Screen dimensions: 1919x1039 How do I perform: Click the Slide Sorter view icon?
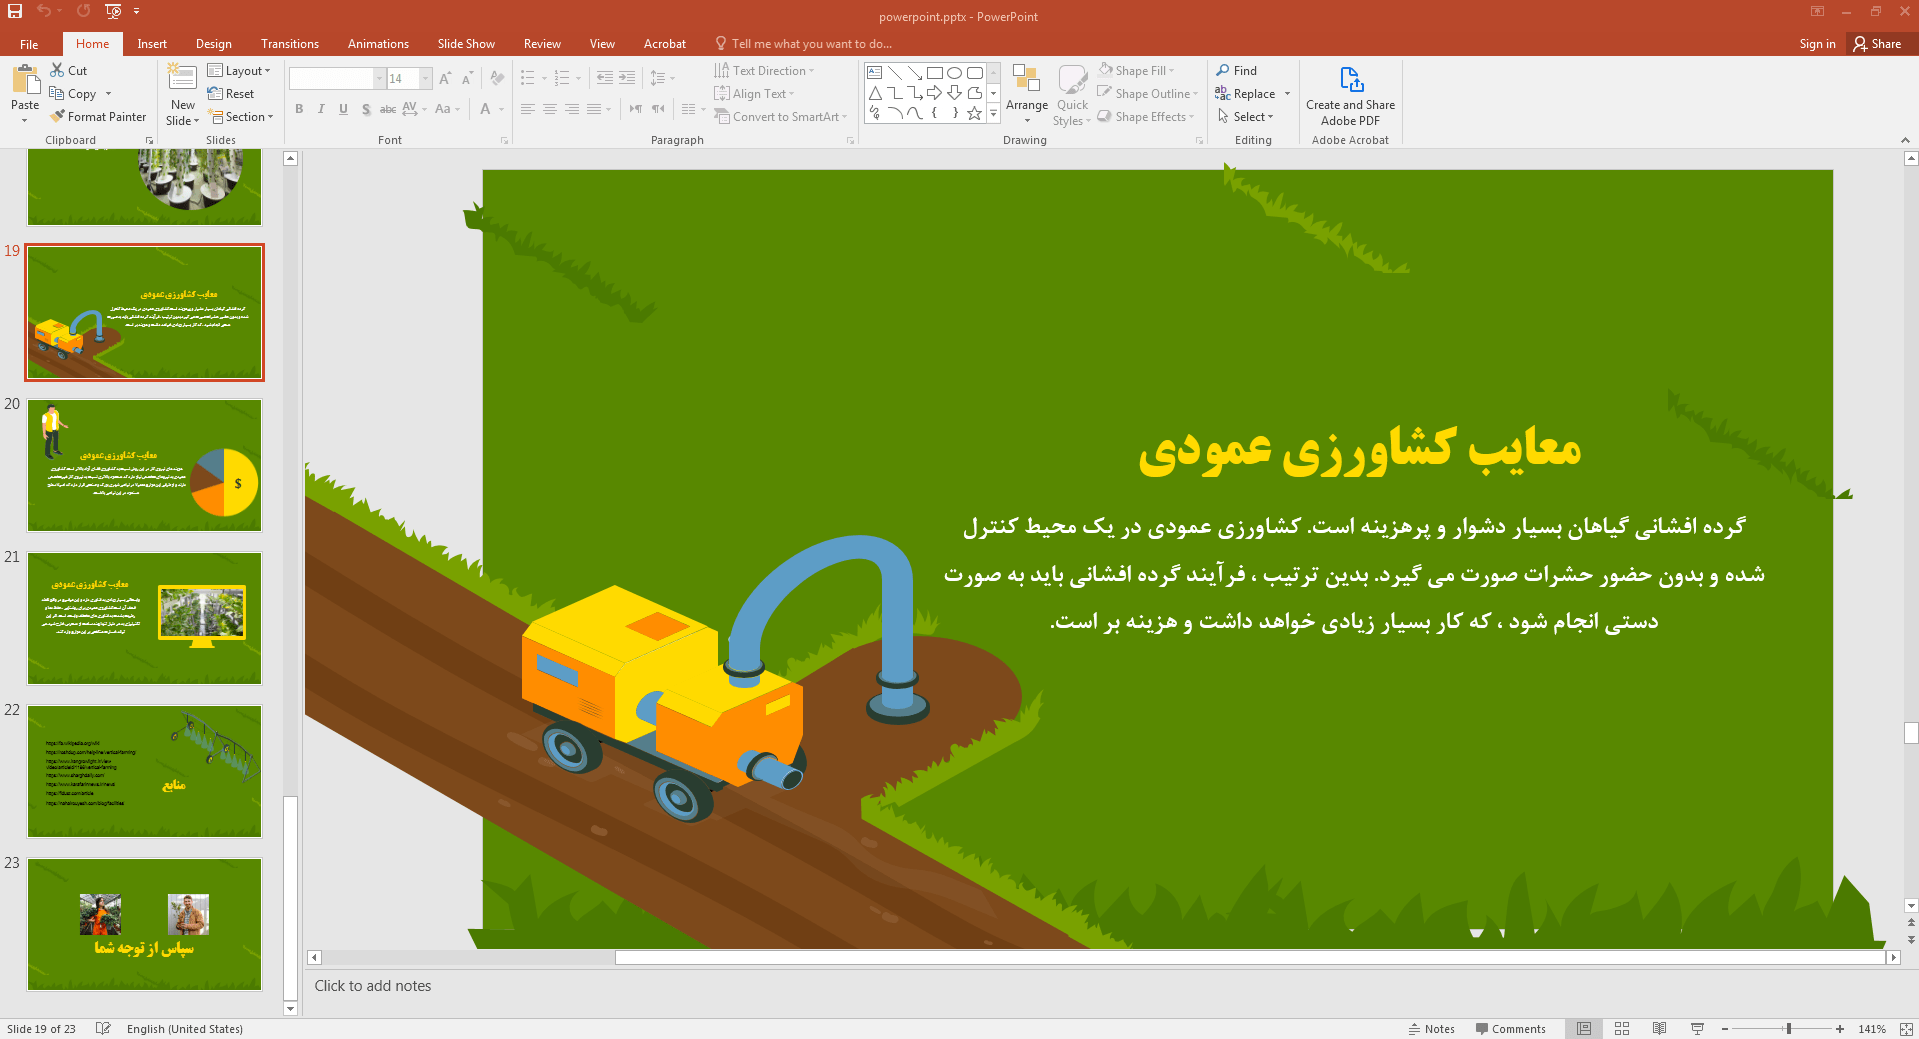coord(1622,1028)
